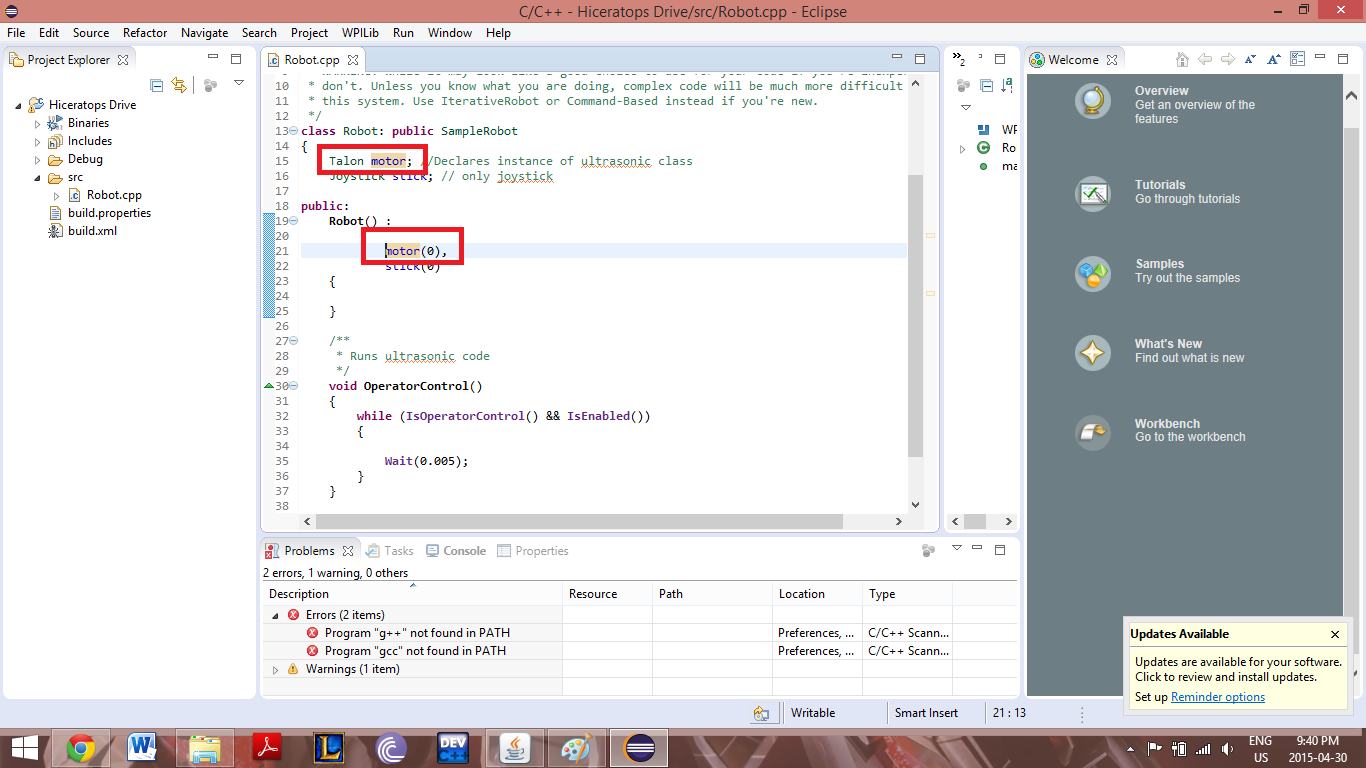This screenshot has height=768, width=1366.
Task: Open the Problems view menu triangle
Action: [x=957, y=548]
